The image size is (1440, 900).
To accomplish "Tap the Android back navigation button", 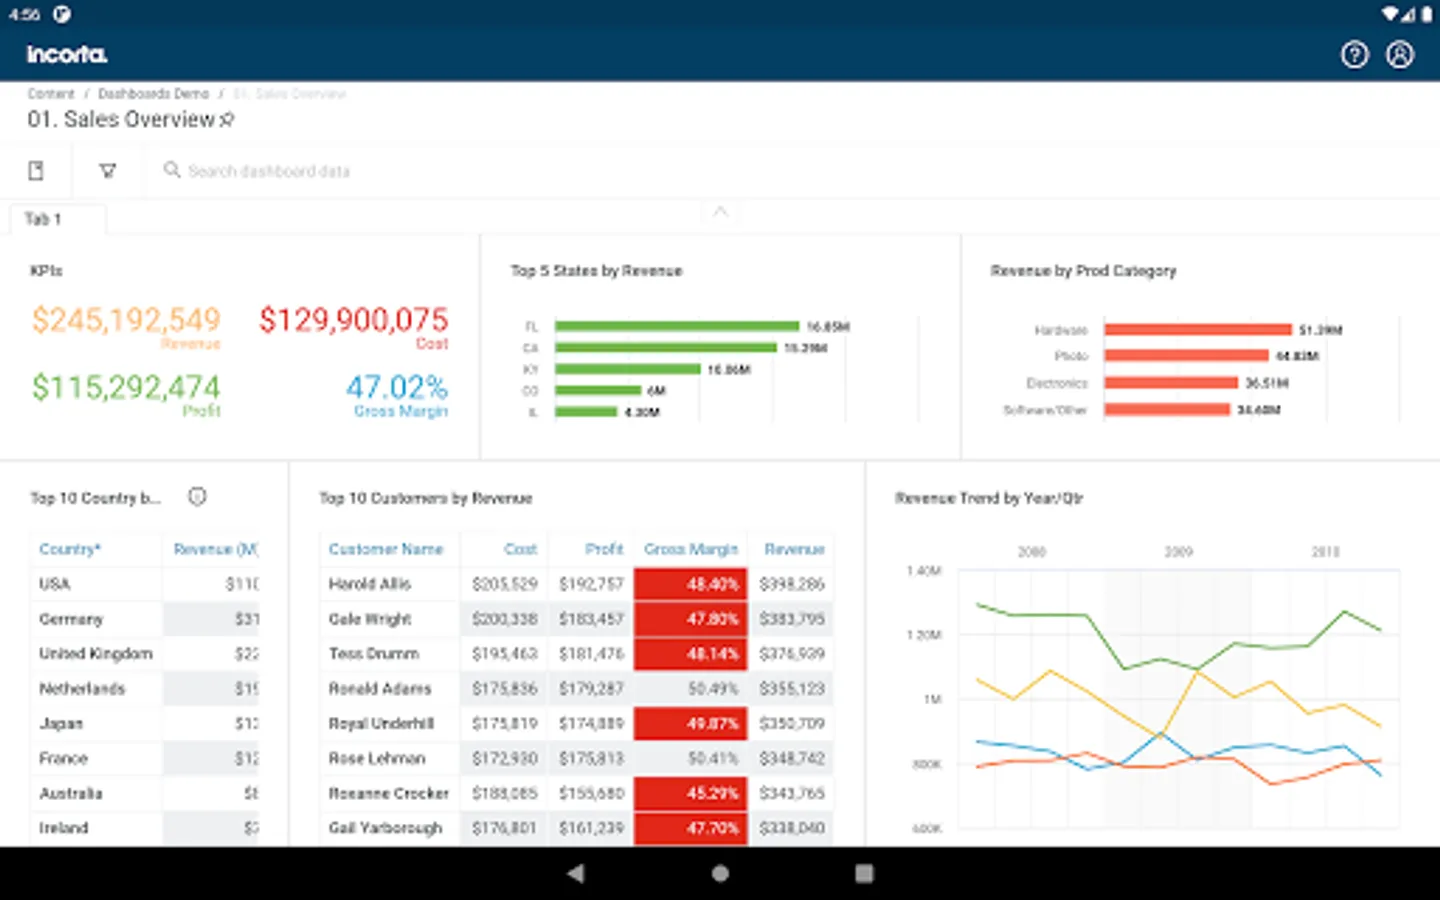I will [x=575, y=873].
